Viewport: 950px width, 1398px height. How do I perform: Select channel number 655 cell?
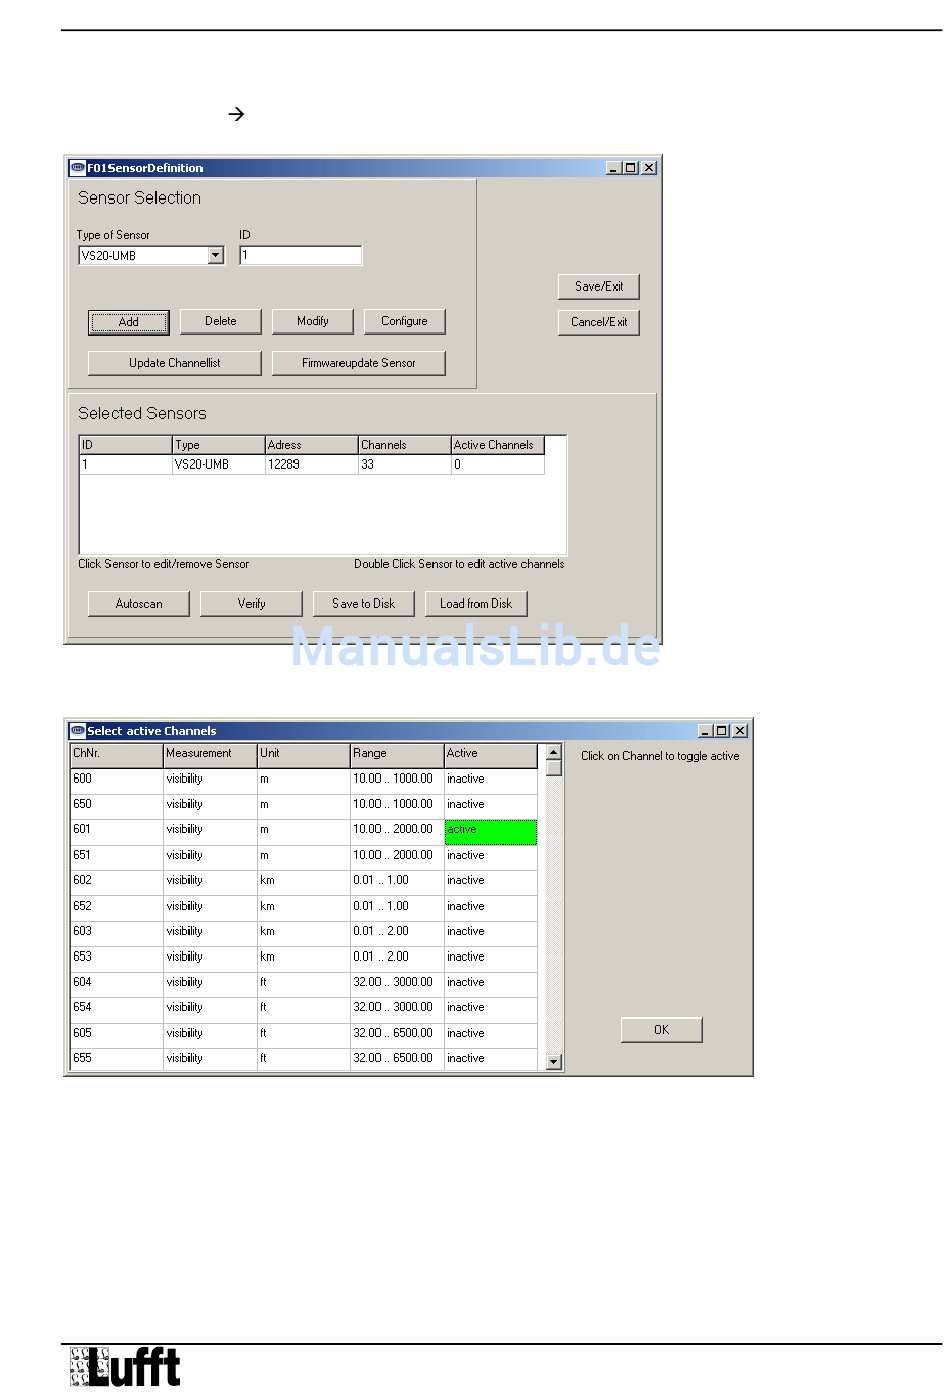(x=117, y=1059)
